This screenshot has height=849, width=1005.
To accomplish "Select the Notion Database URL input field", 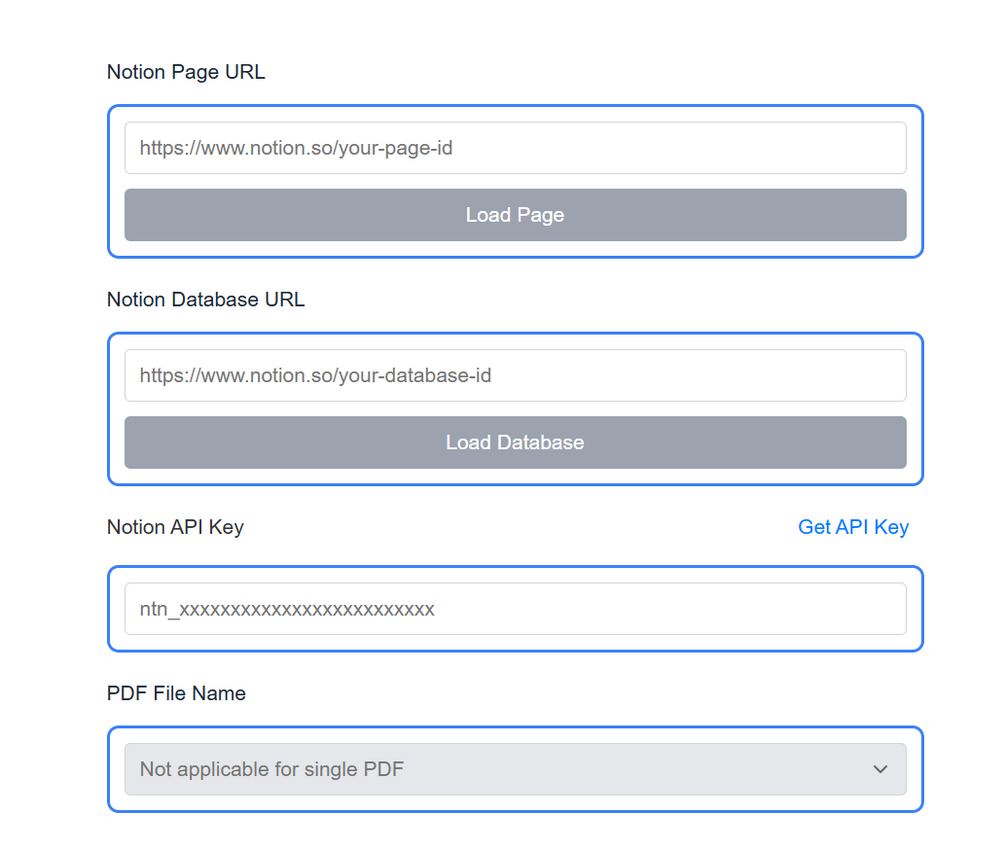I will pyautogui.click(x=515, y=375).
